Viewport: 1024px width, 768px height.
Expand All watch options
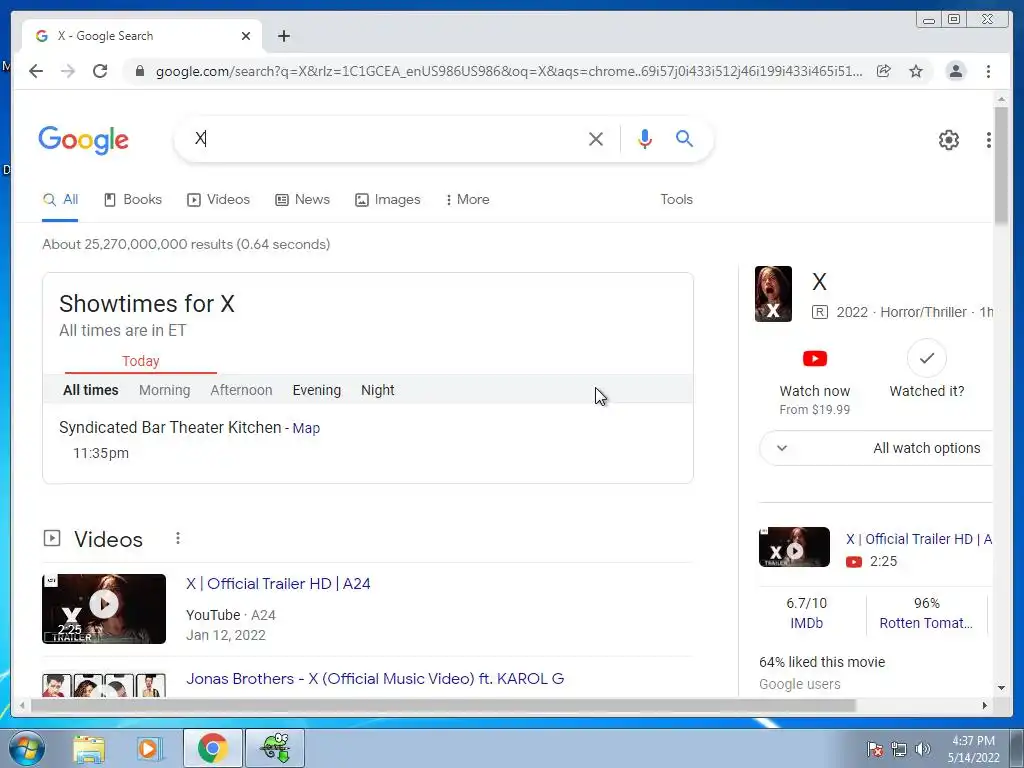[876, 448]
